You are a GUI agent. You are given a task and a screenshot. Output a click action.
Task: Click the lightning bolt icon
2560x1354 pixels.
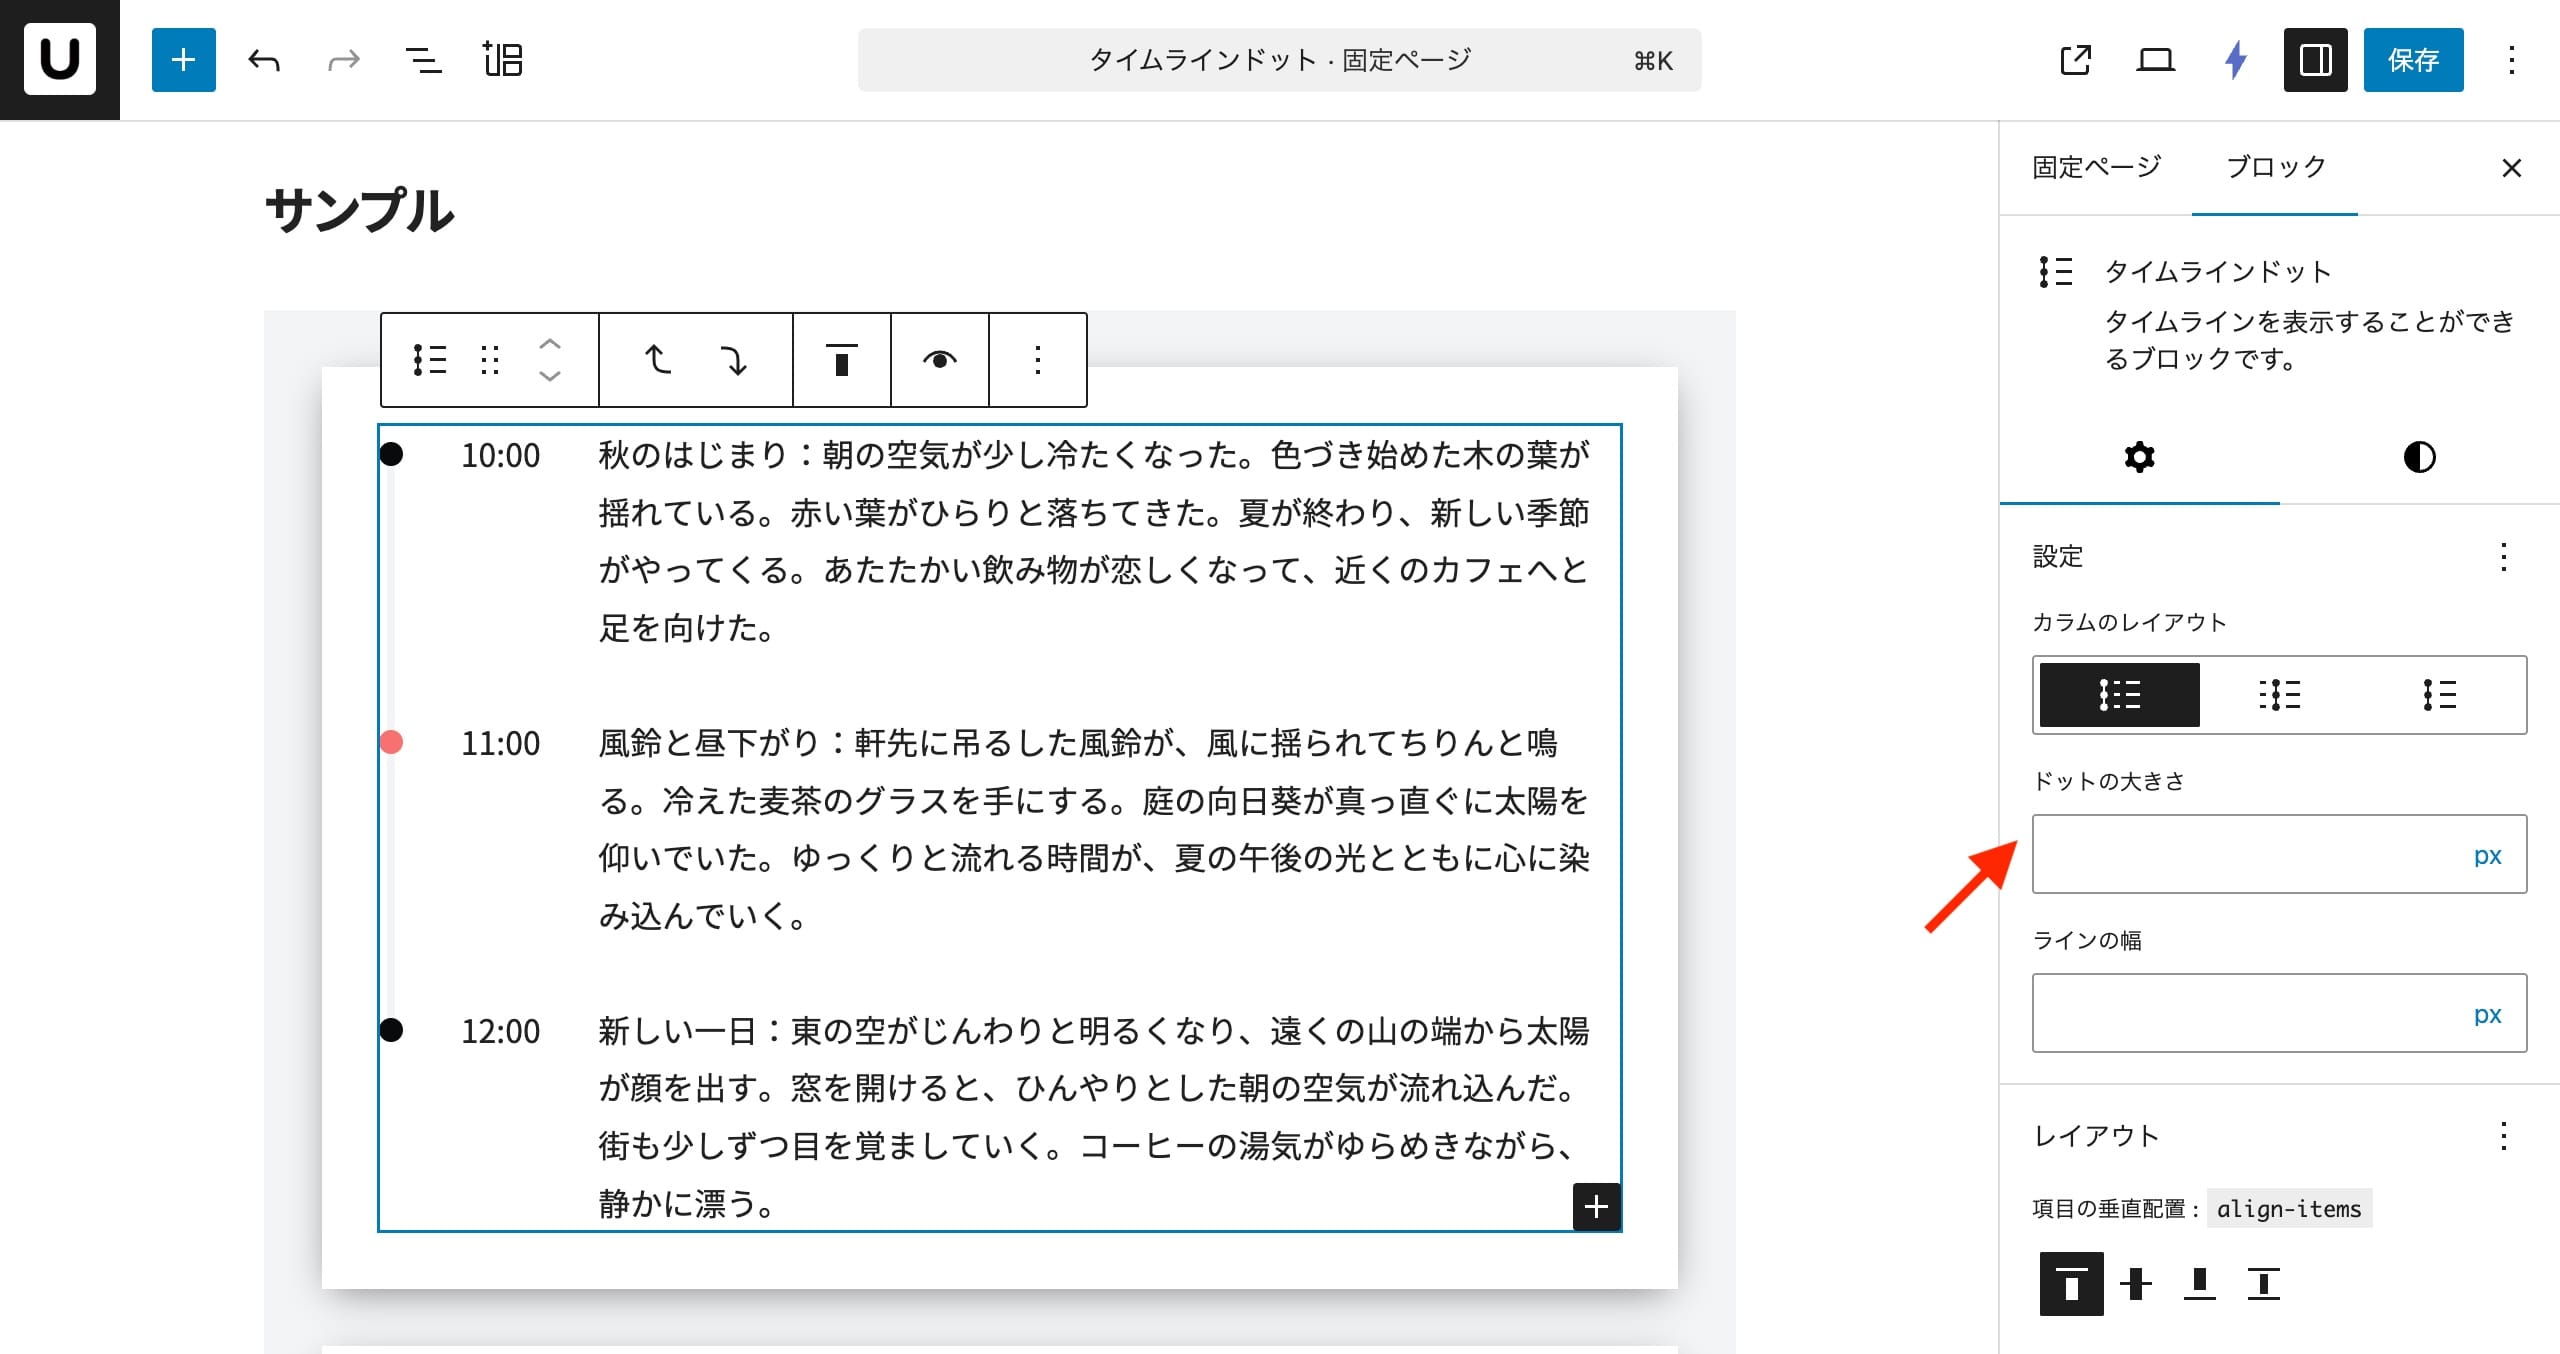coord(2236,60)
